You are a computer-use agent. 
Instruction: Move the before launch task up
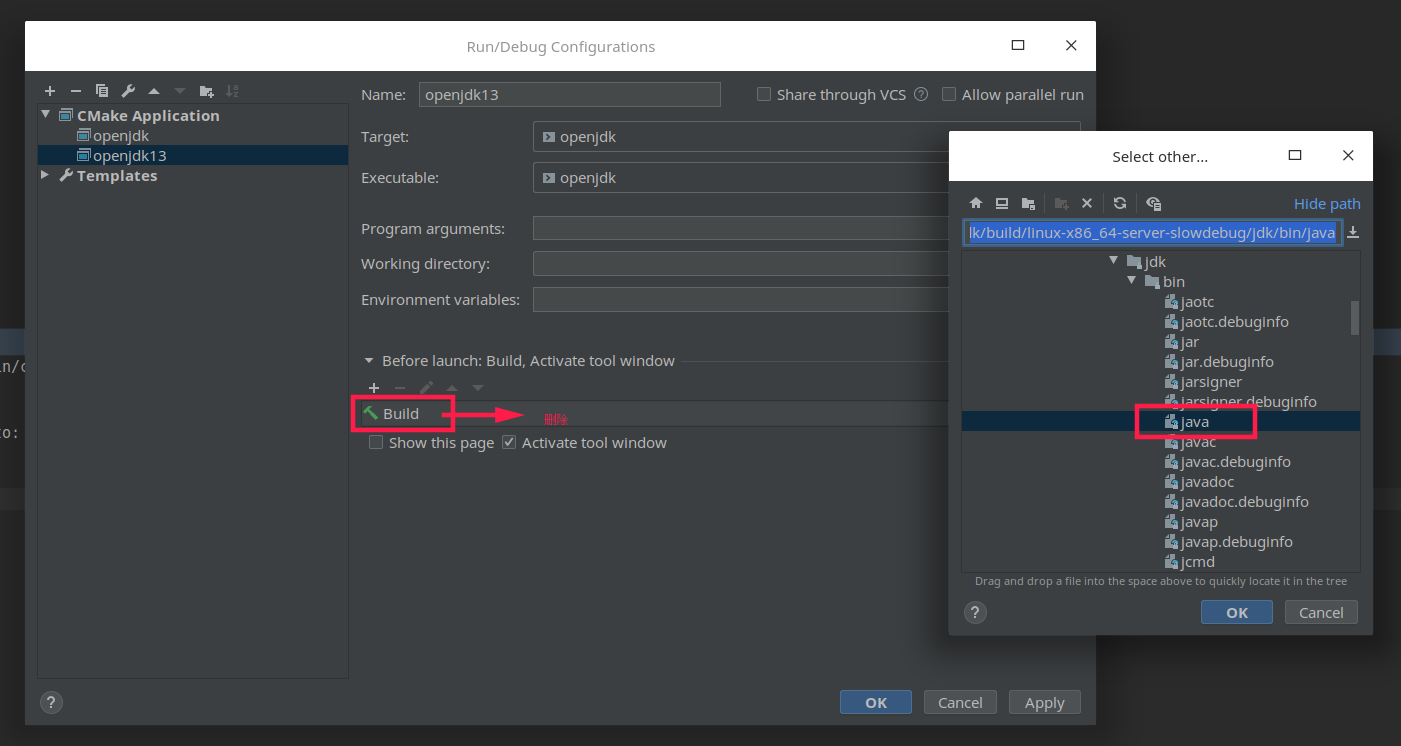[x=452, y=388]
